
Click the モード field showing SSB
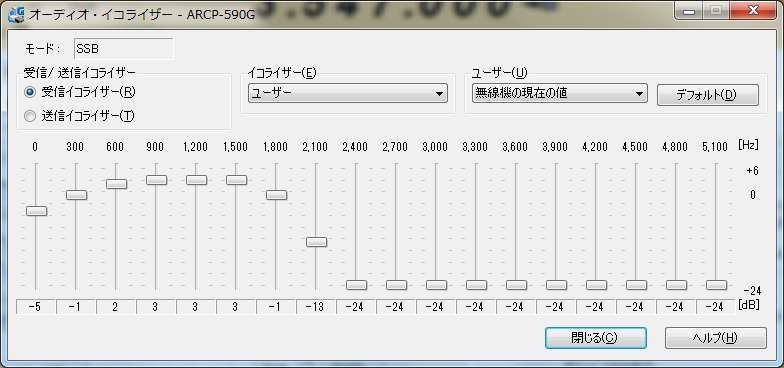124,49
